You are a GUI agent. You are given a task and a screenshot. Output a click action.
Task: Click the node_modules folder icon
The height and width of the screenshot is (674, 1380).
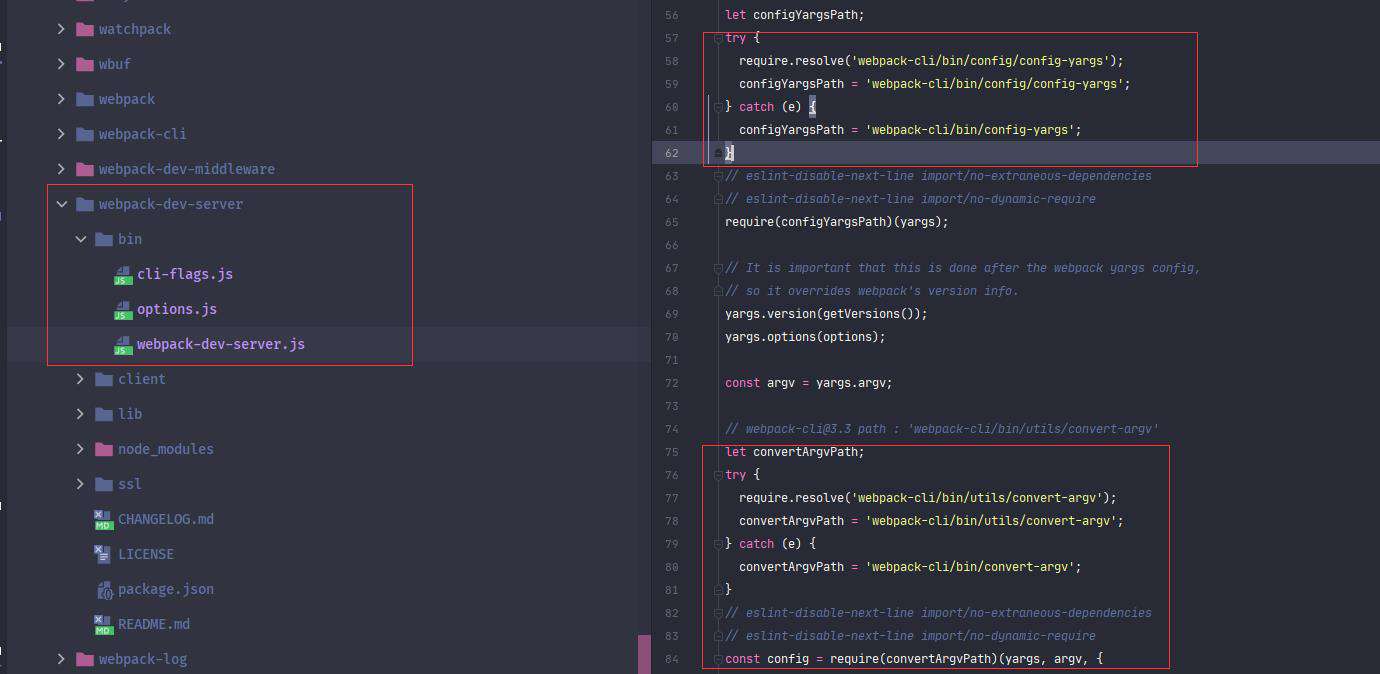[x=103, y=449]
